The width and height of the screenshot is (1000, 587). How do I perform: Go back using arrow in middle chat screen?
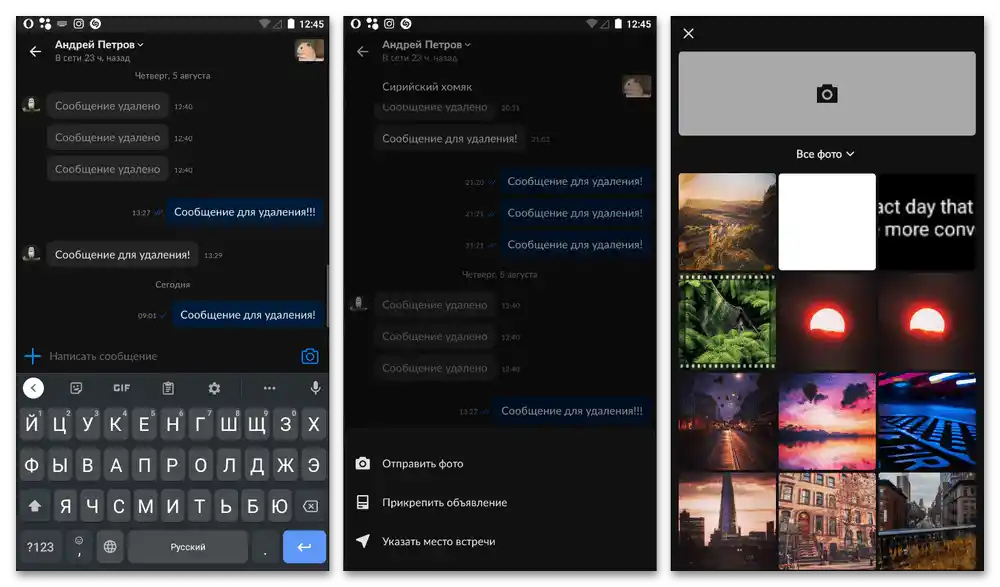pos(362,51)
